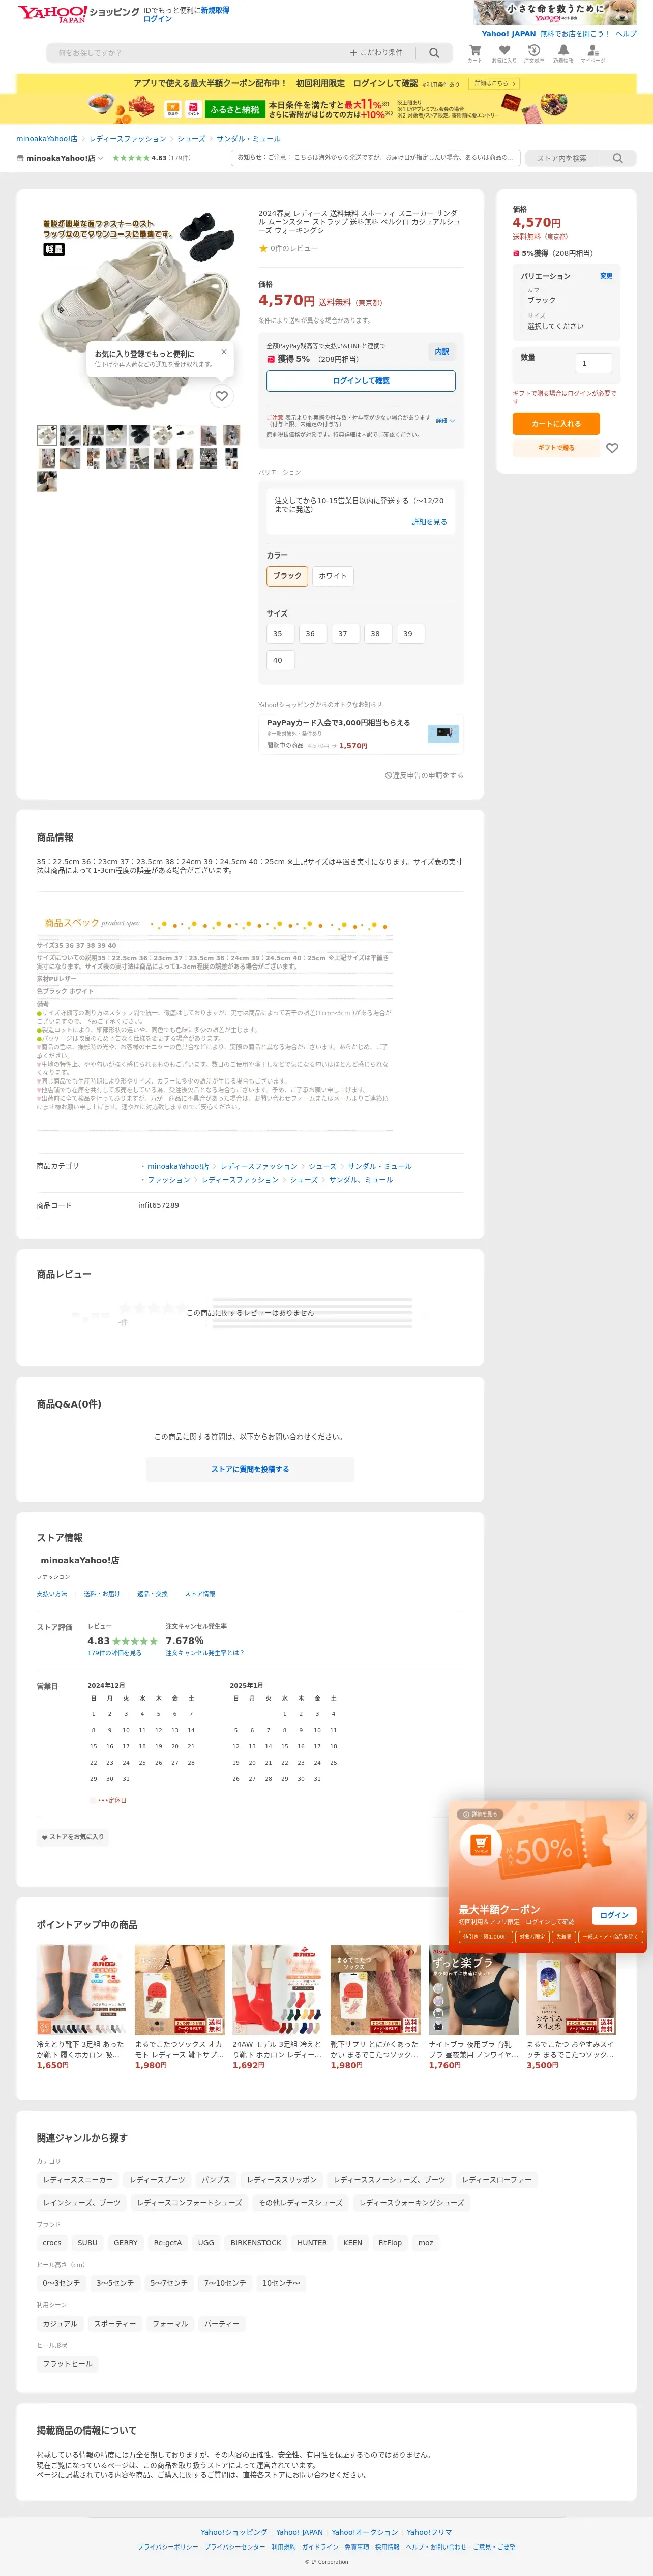Select the first product thumbnail
Image resolution: width=653 pixels, height=2576 pixels.
click(46, 434)
